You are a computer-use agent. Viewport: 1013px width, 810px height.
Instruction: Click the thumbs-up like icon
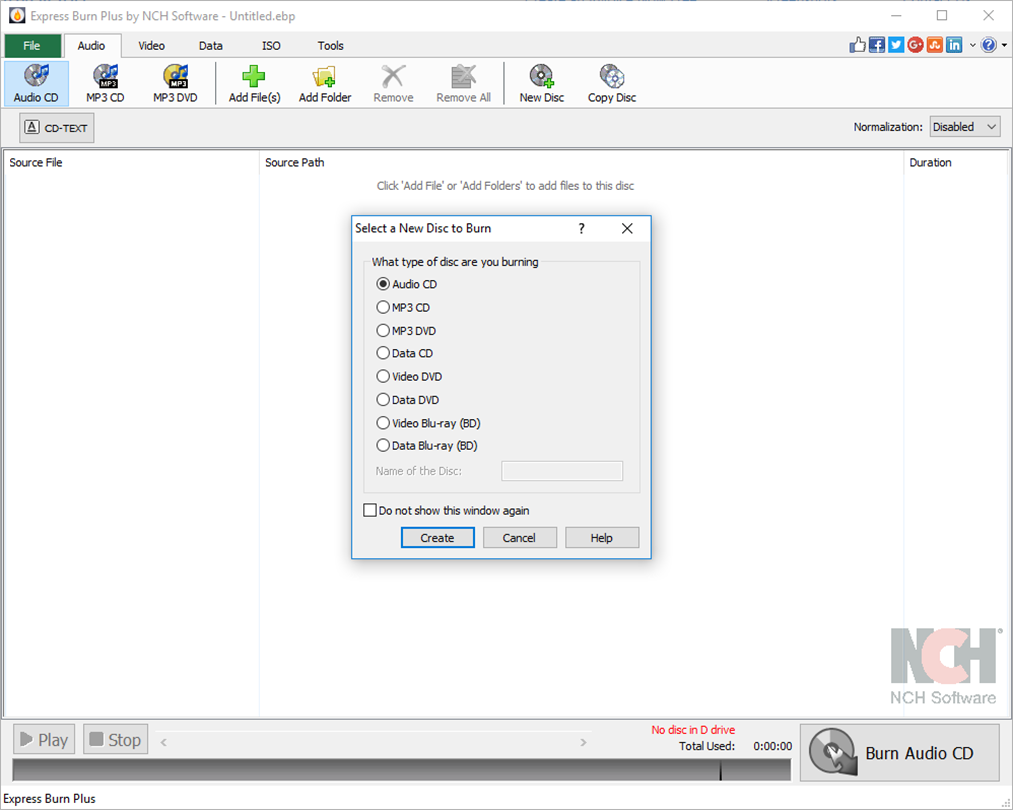[x=857, y=45]
